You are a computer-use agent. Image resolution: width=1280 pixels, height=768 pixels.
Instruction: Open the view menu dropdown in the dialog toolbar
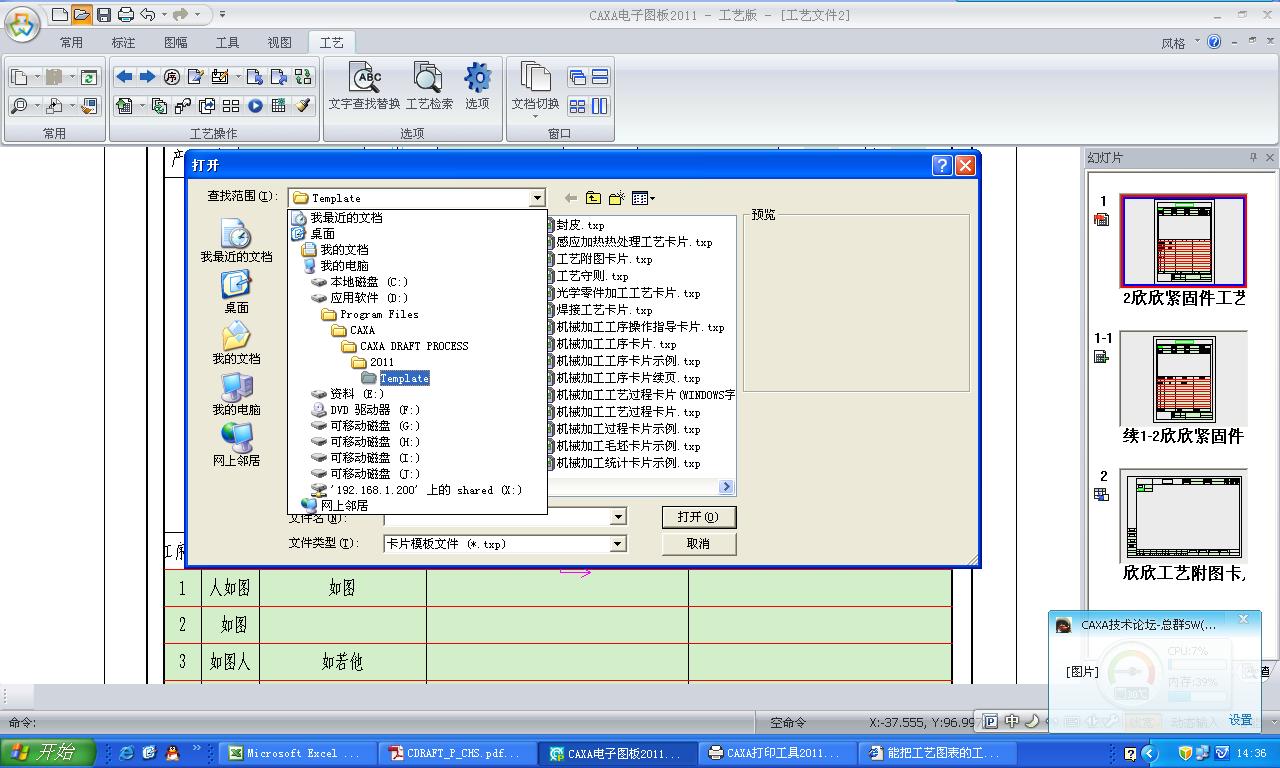pyautogui.click(x=643, y=198)
